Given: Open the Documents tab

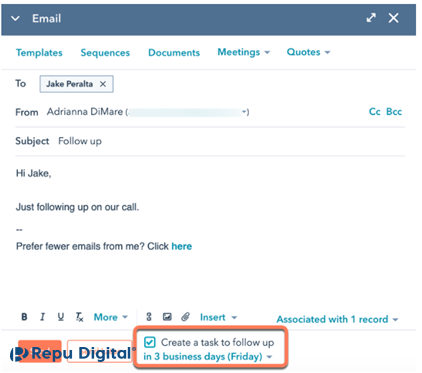Looking at the screenshot, I should point(174,53).
